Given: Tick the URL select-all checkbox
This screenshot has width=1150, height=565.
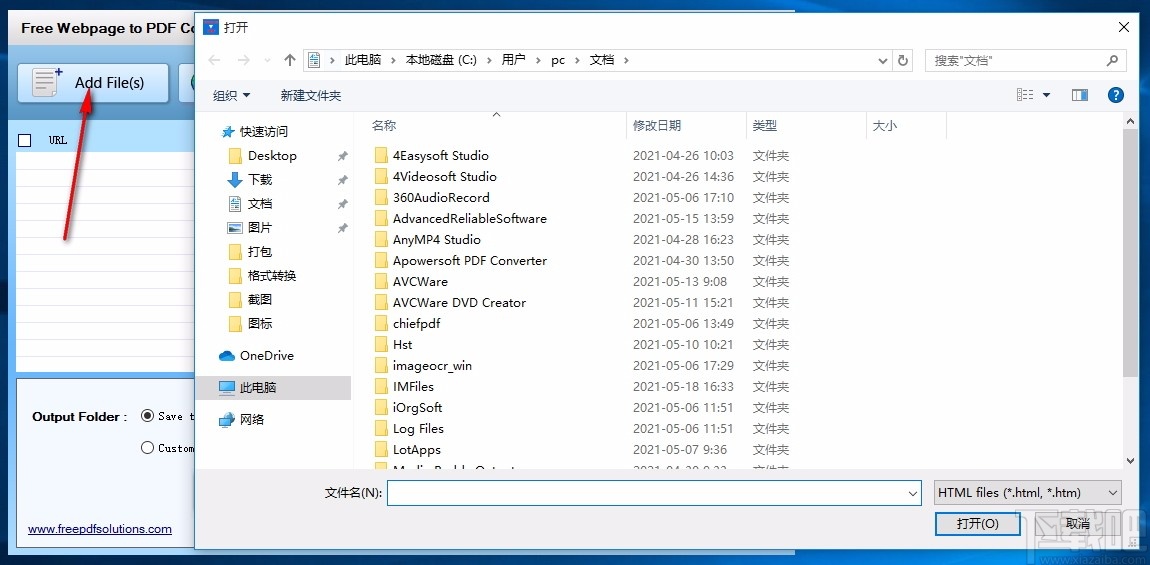Looking at the screenshot, I should (24, 140).
